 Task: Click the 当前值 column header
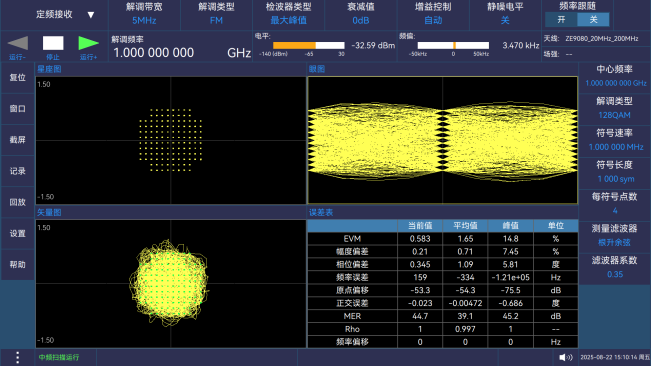(x=420, y=226)
